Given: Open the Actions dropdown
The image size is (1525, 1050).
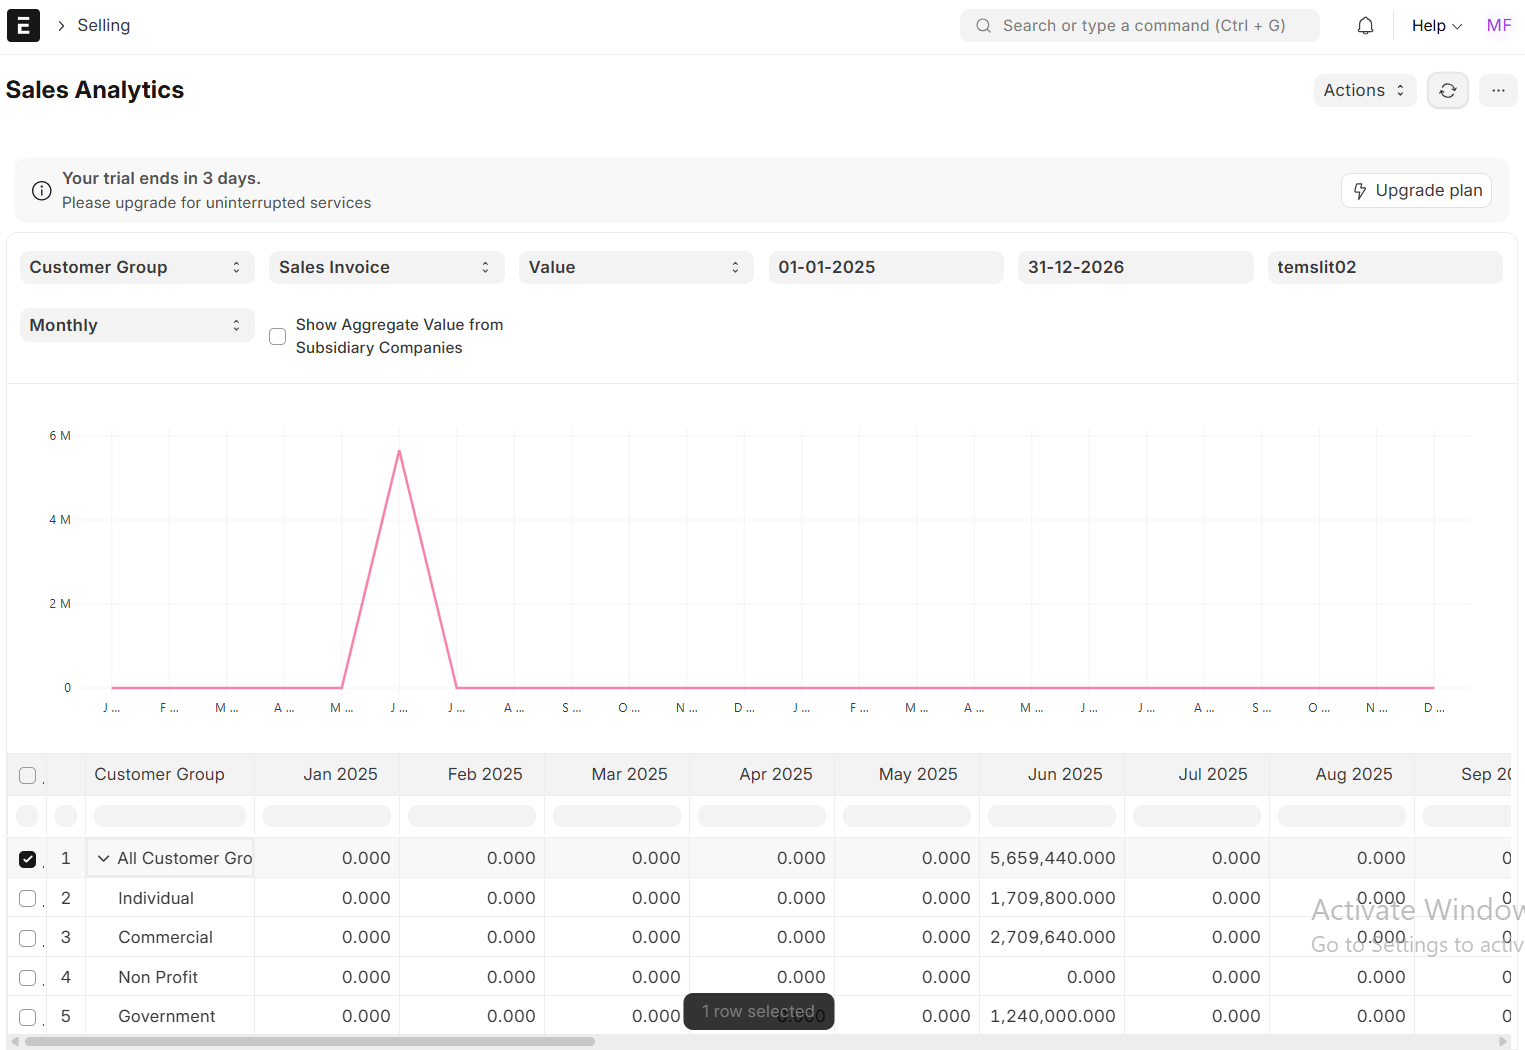Looking at the screenshot, I should pos(1365,91).
